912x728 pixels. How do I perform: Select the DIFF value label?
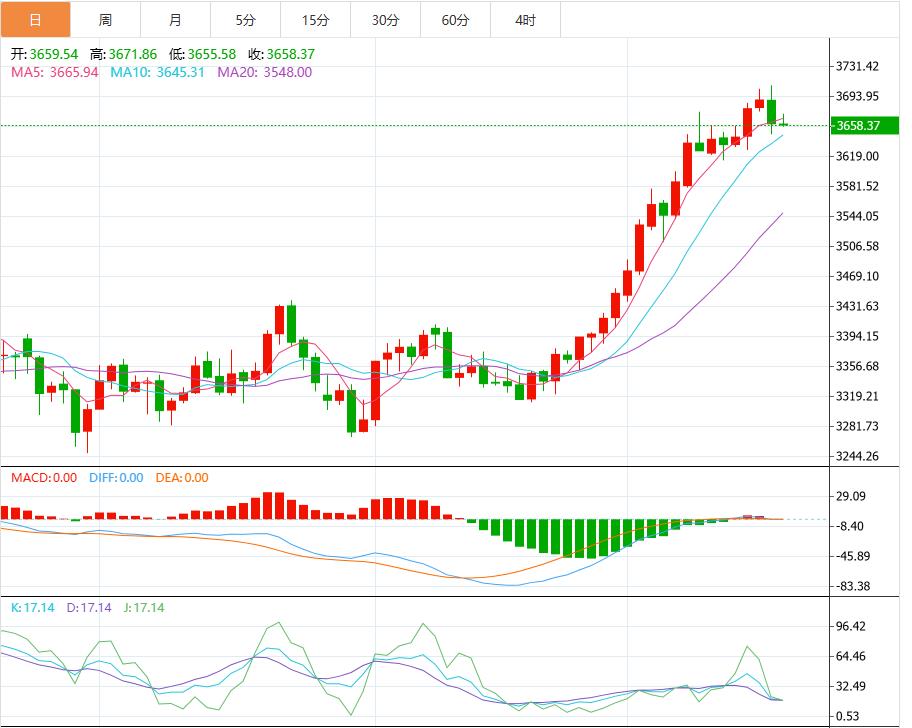(116, 478)
